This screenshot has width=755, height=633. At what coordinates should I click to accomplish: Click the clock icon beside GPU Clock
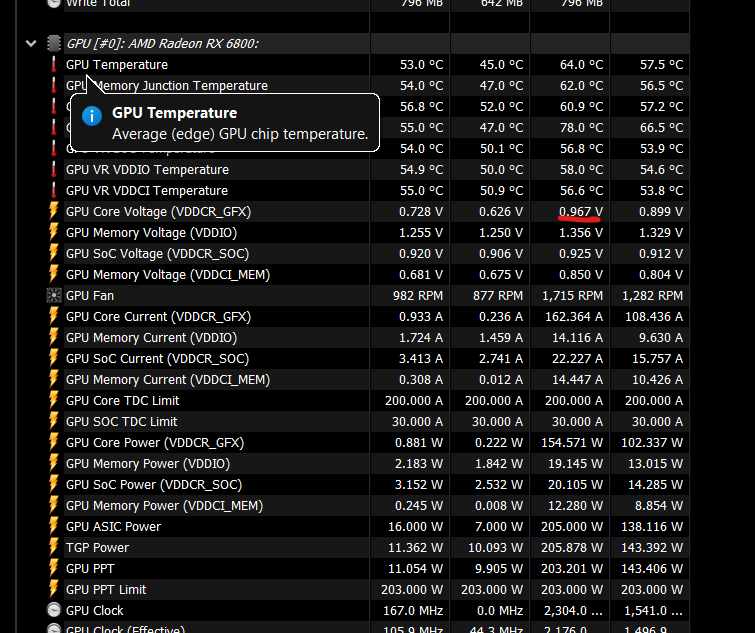[x=54, y=610]
